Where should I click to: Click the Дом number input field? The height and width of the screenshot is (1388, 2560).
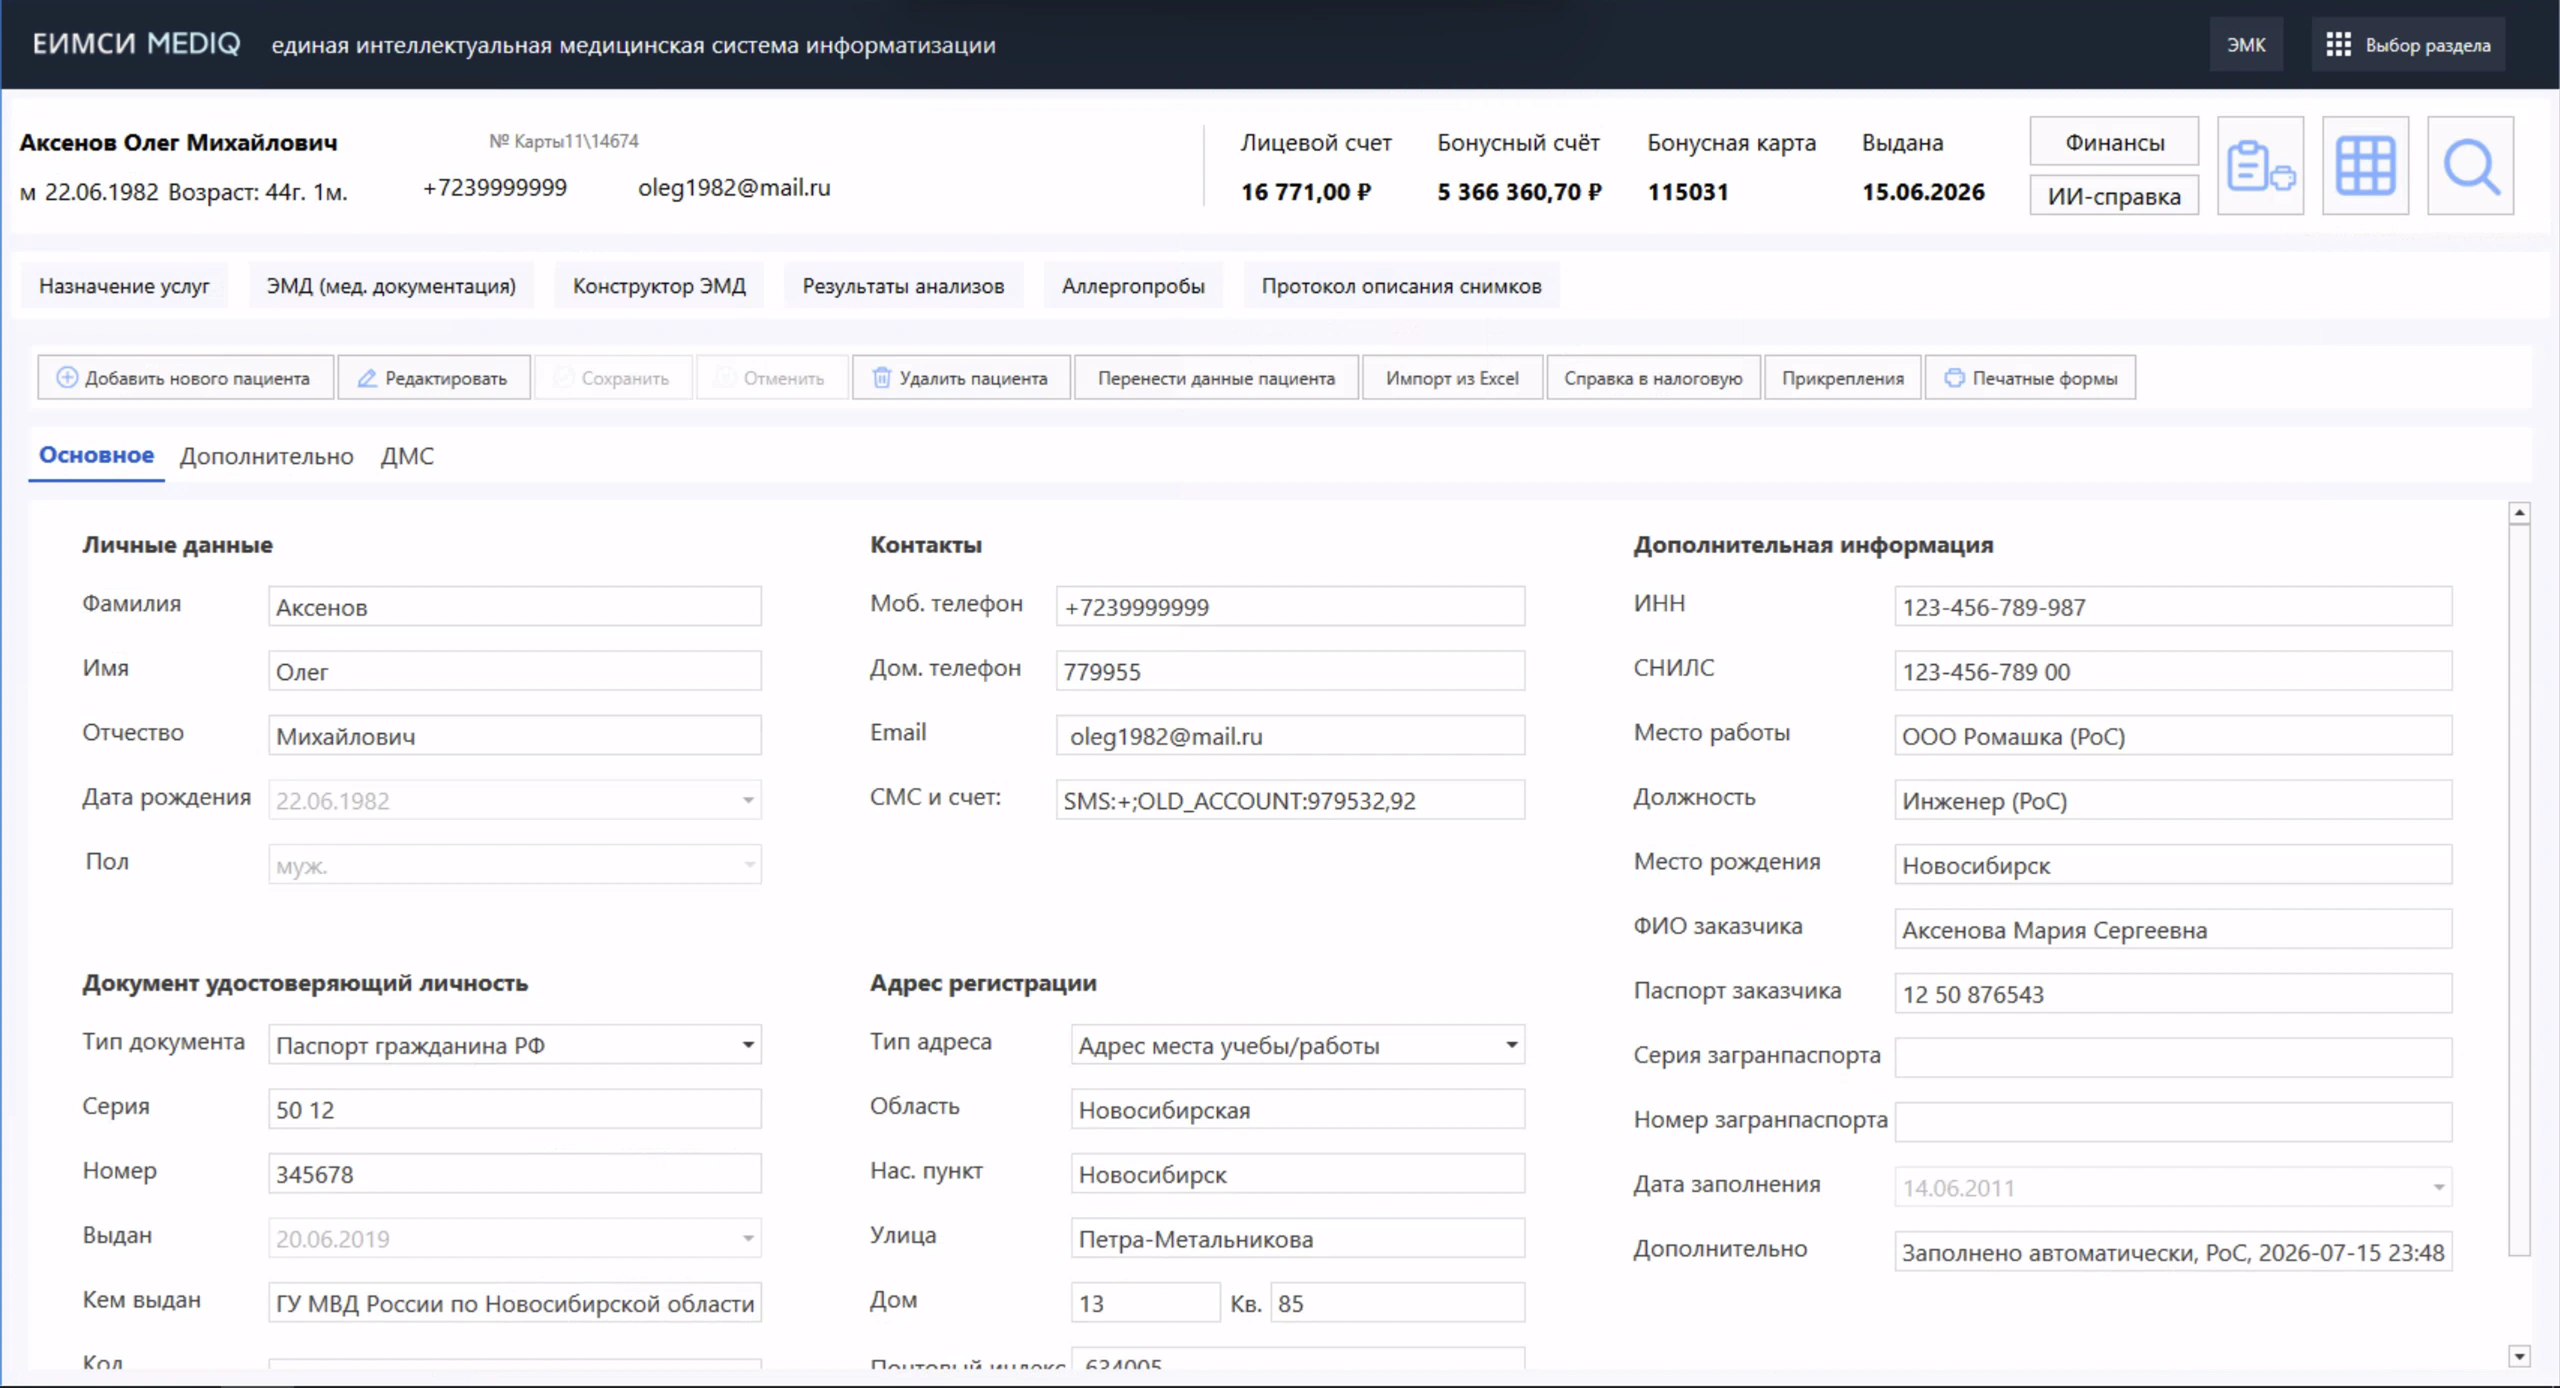(x=1145, y=1303)
